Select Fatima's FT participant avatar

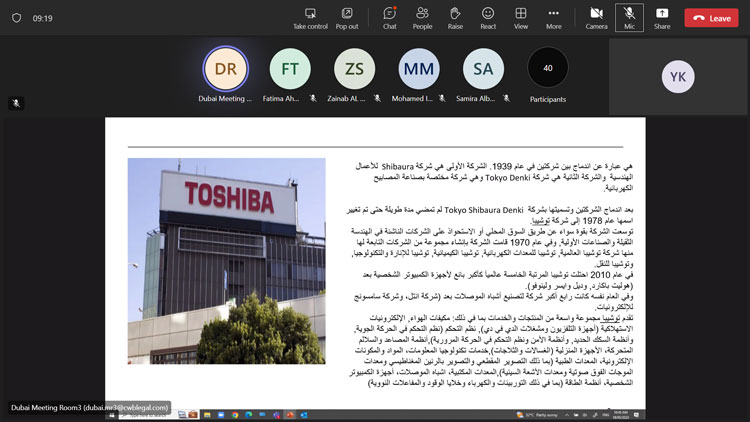290,68
